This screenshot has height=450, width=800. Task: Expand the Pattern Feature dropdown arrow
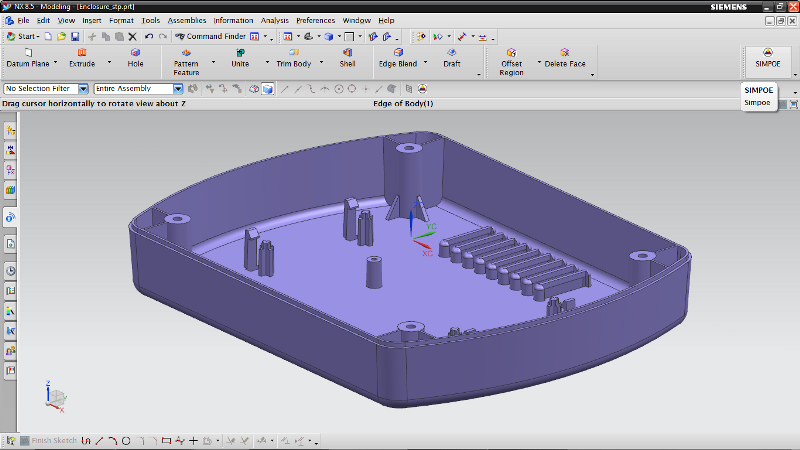213,62
